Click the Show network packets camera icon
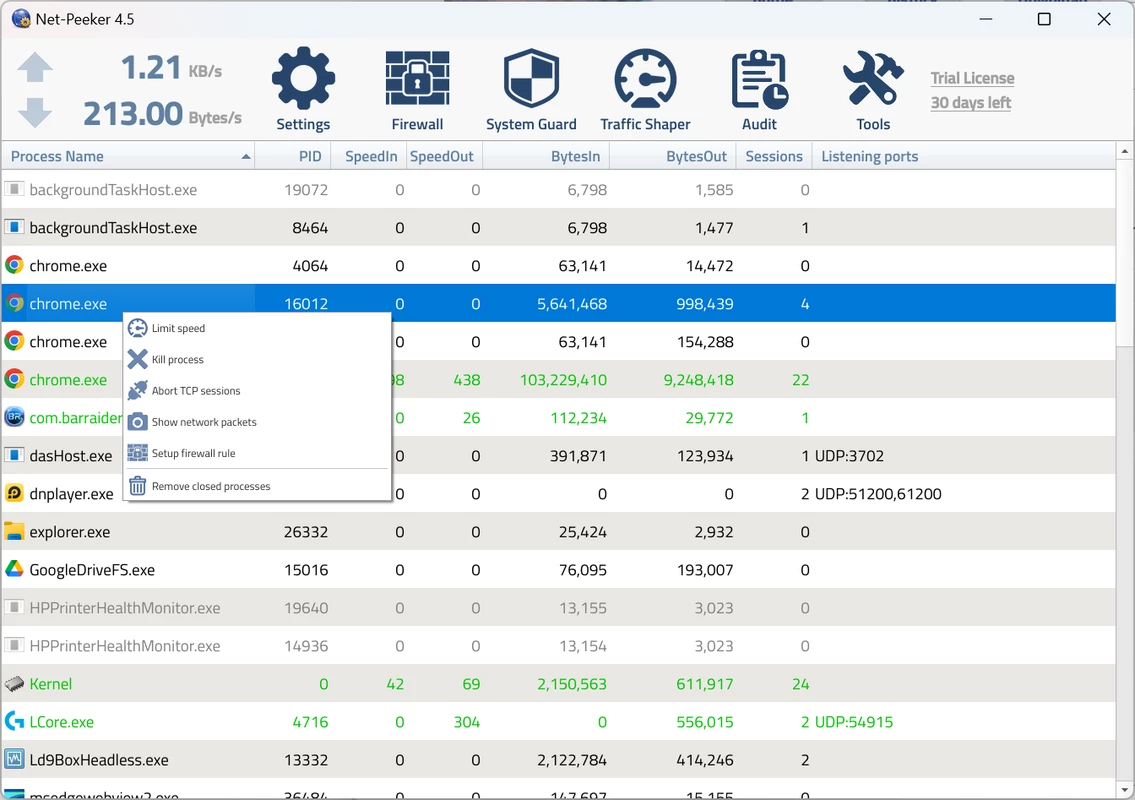 tap(138, 421)
